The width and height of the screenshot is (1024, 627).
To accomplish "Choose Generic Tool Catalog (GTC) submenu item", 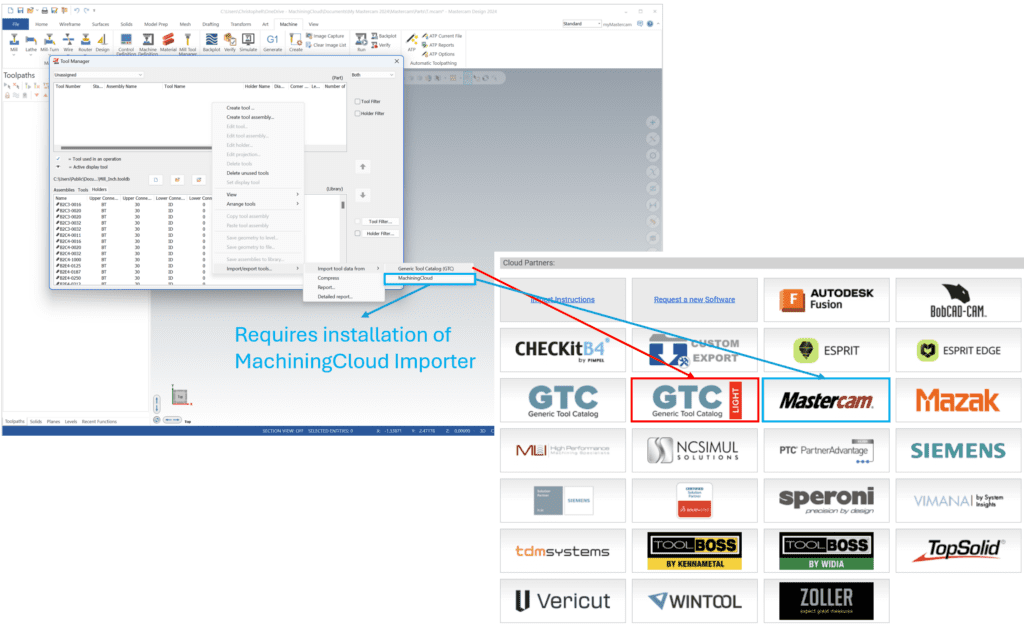I will pos(425,268).
